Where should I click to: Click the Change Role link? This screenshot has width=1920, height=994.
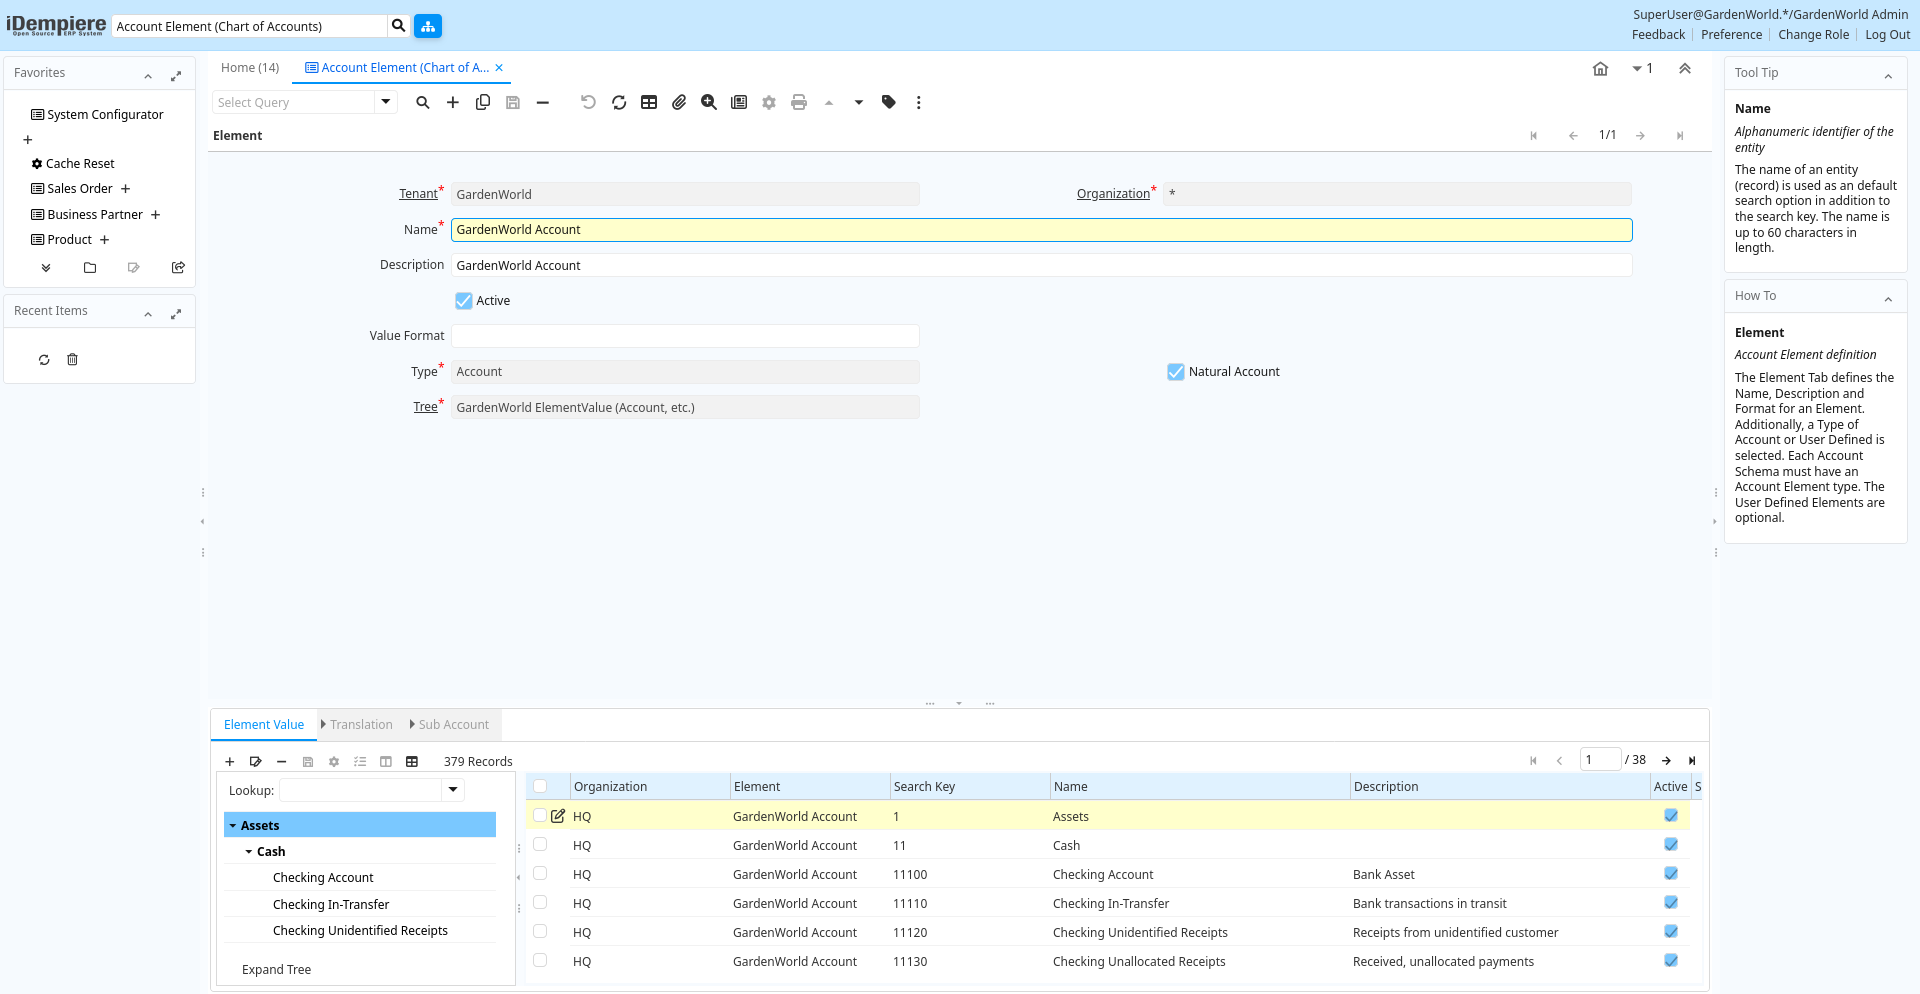click(1813, 35)
